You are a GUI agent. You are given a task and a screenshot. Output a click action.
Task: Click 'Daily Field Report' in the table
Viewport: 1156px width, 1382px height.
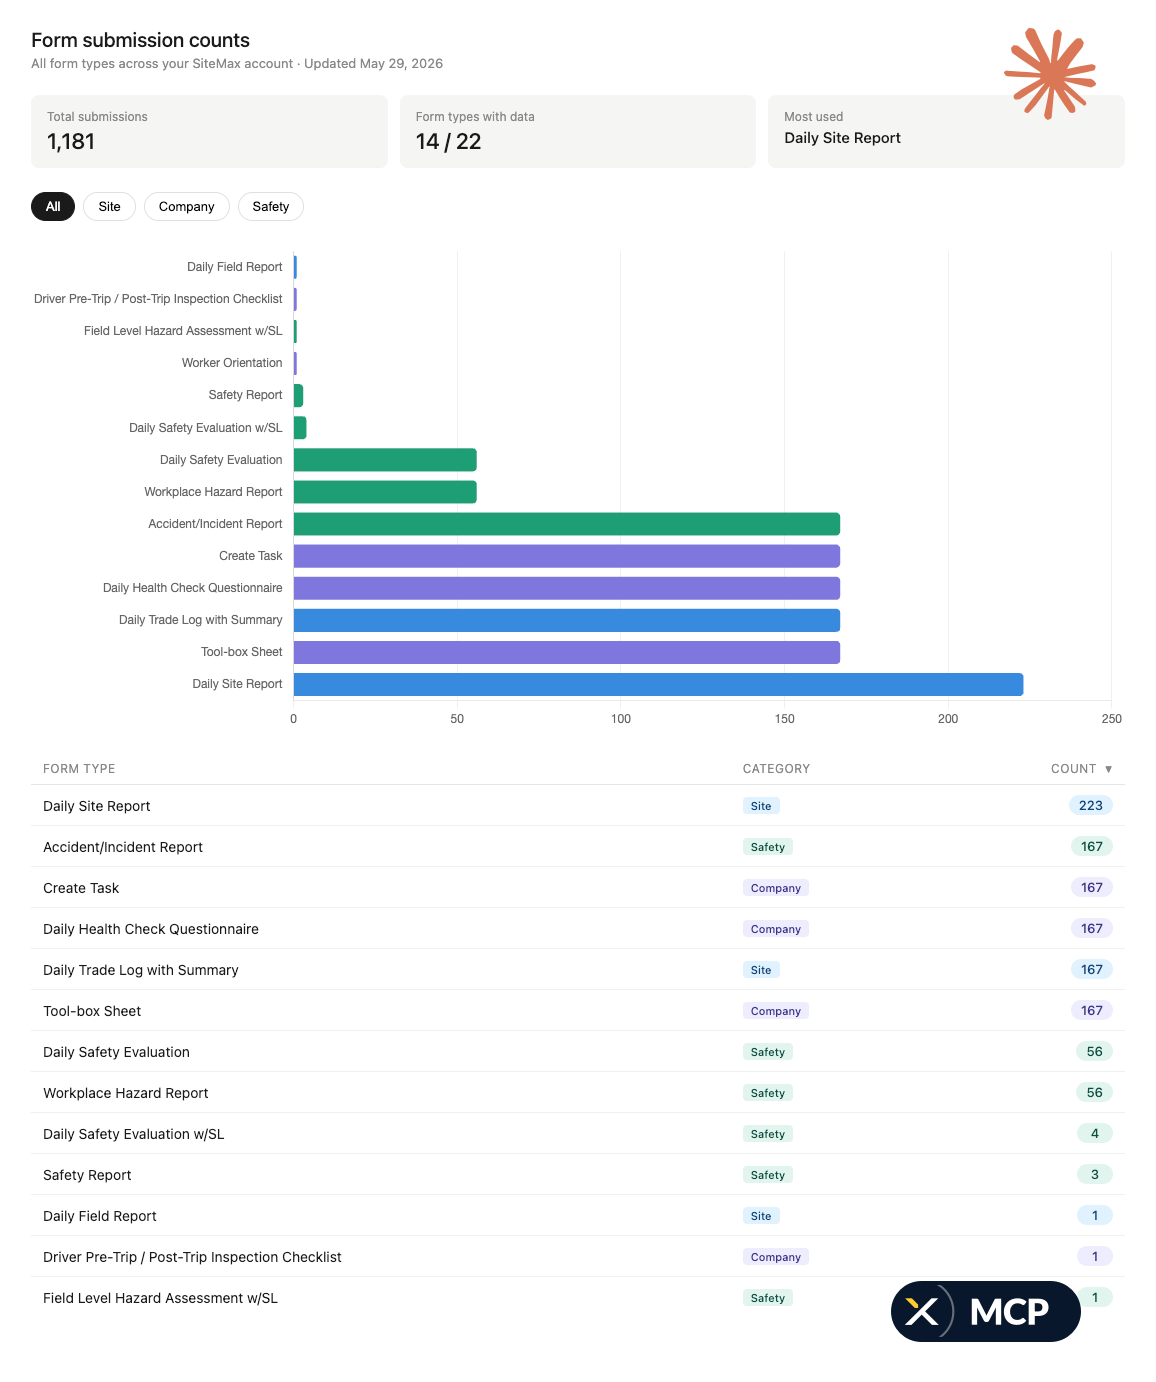[100, 1216]
